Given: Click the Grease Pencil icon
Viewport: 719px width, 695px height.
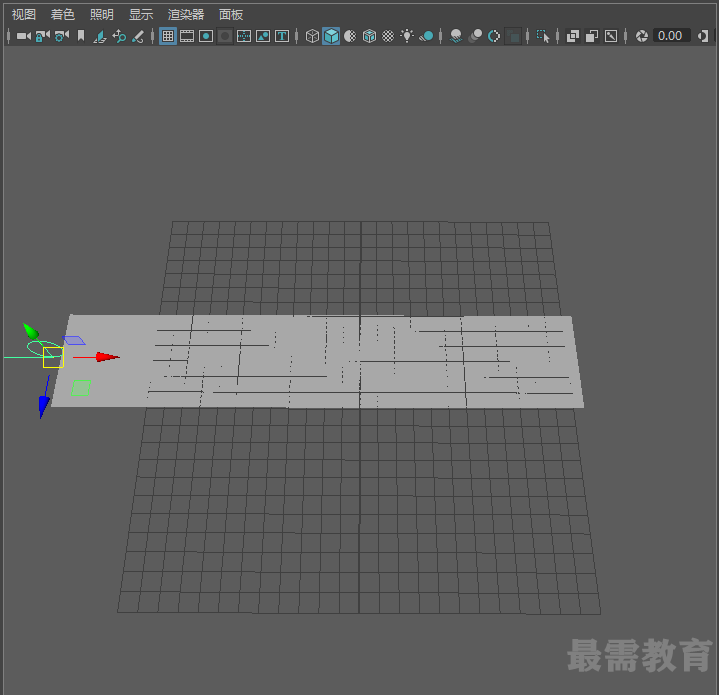Looking at the screenshot, I should [x=138, y=36].
